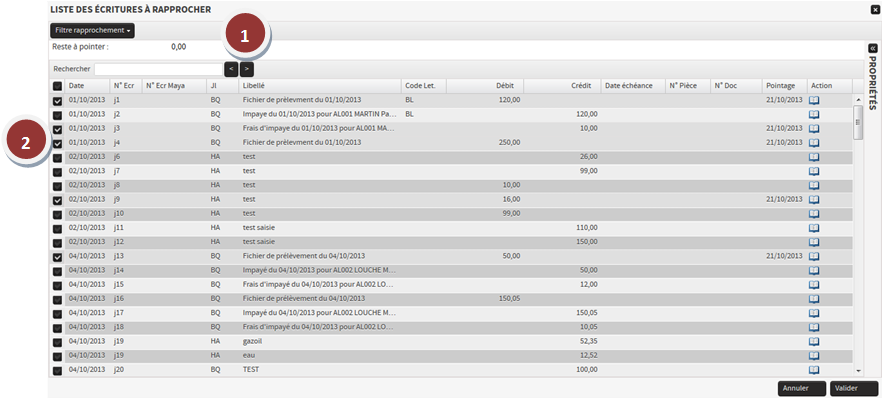Go to next search result arrow
Image resolution: width=882 pixels, height=398 pixels.
pos(247,69)
